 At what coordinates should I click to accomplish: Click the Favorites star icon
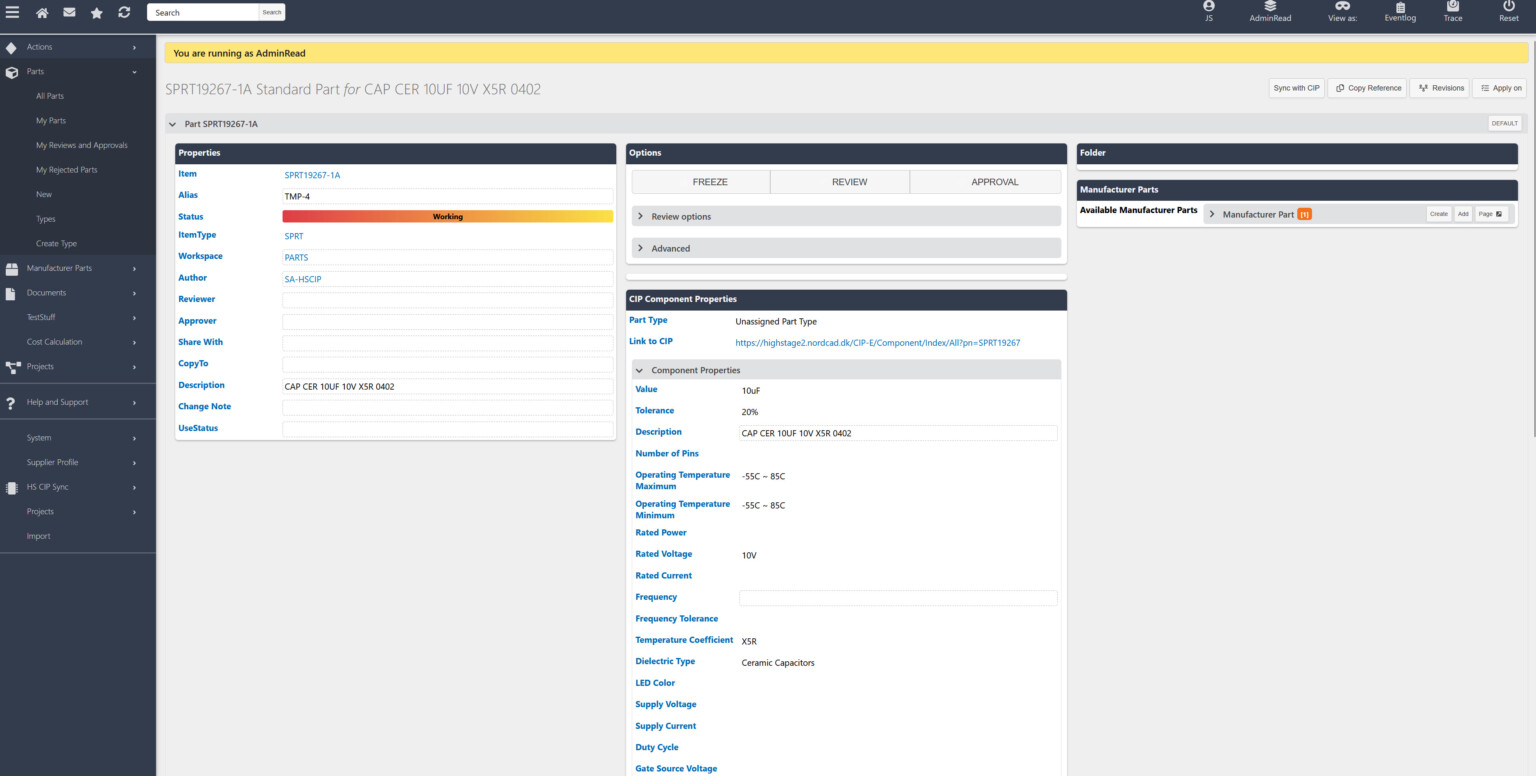tap(95, 13)
